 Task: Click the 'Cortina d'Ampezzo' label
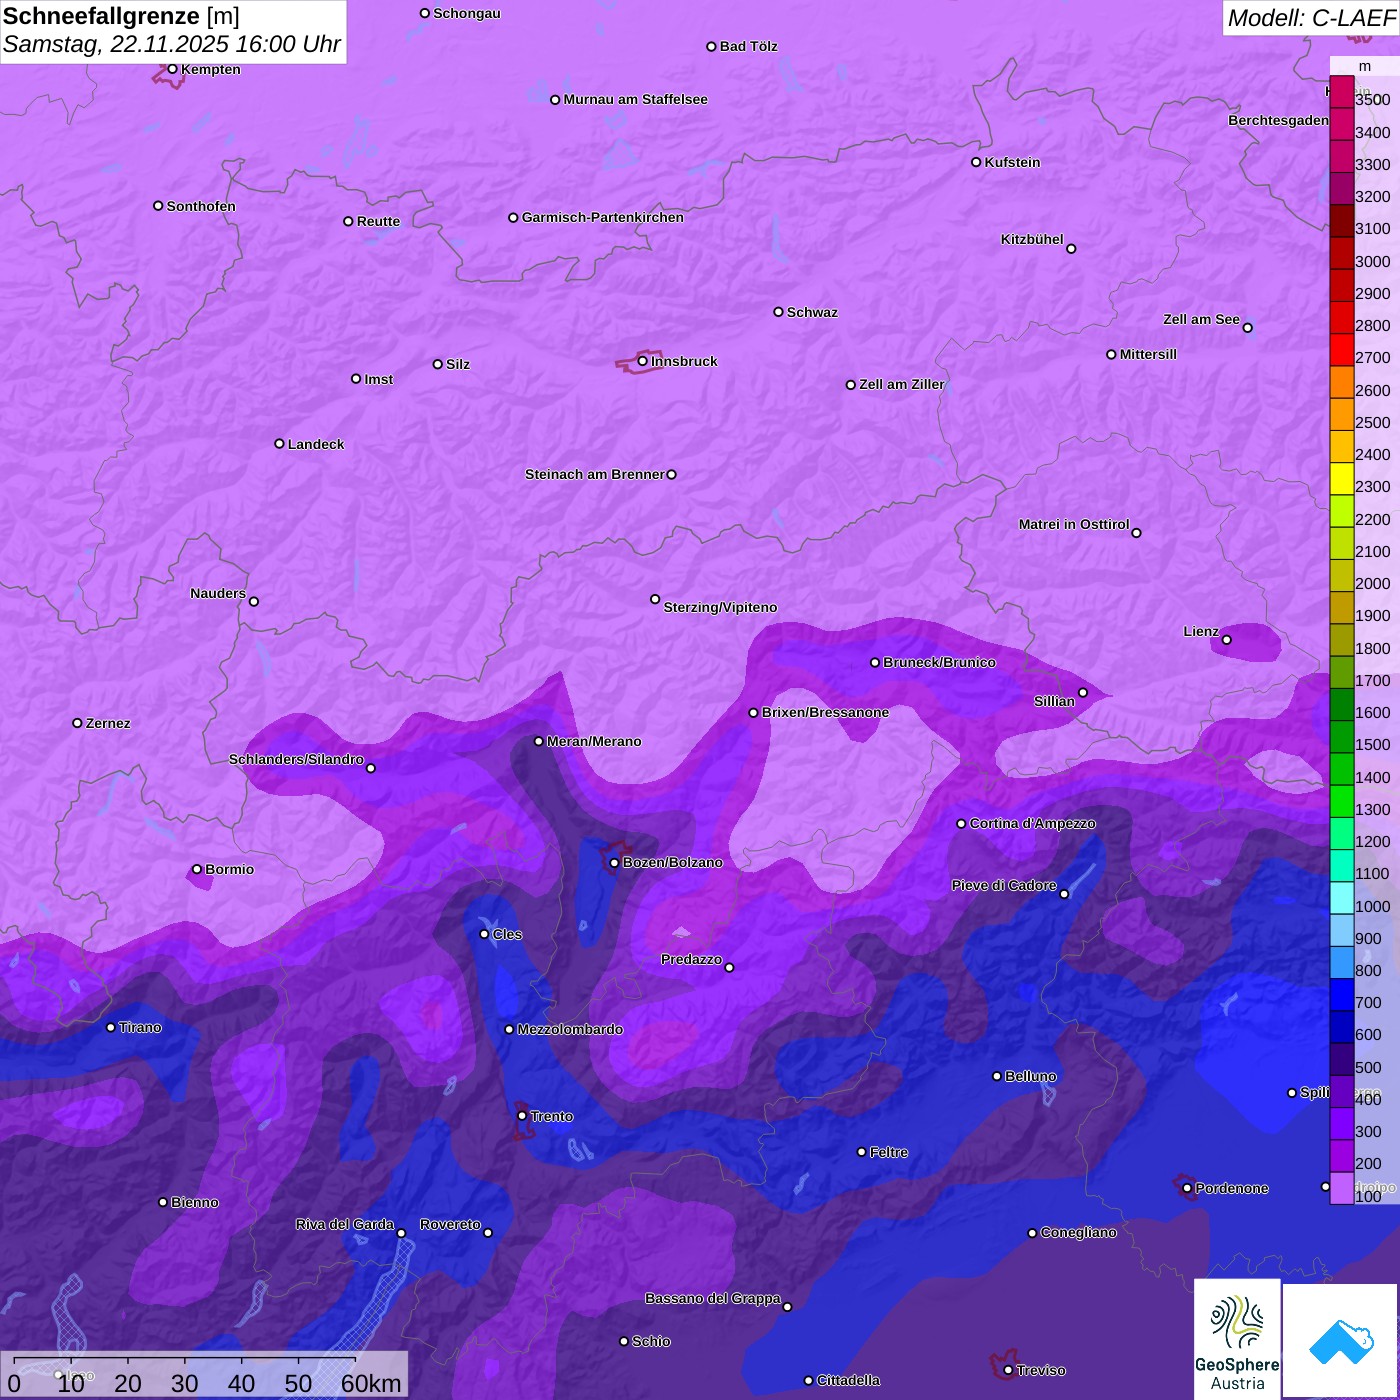tap(1033, 824)
